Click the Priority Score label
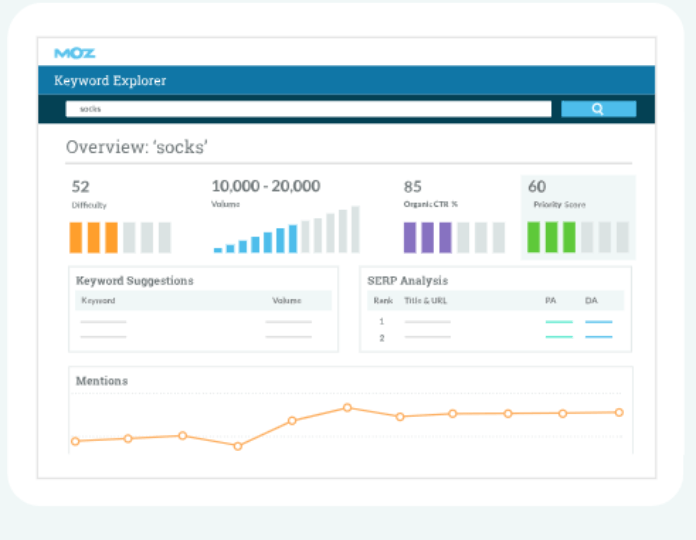696x540 pixels. 559,205
